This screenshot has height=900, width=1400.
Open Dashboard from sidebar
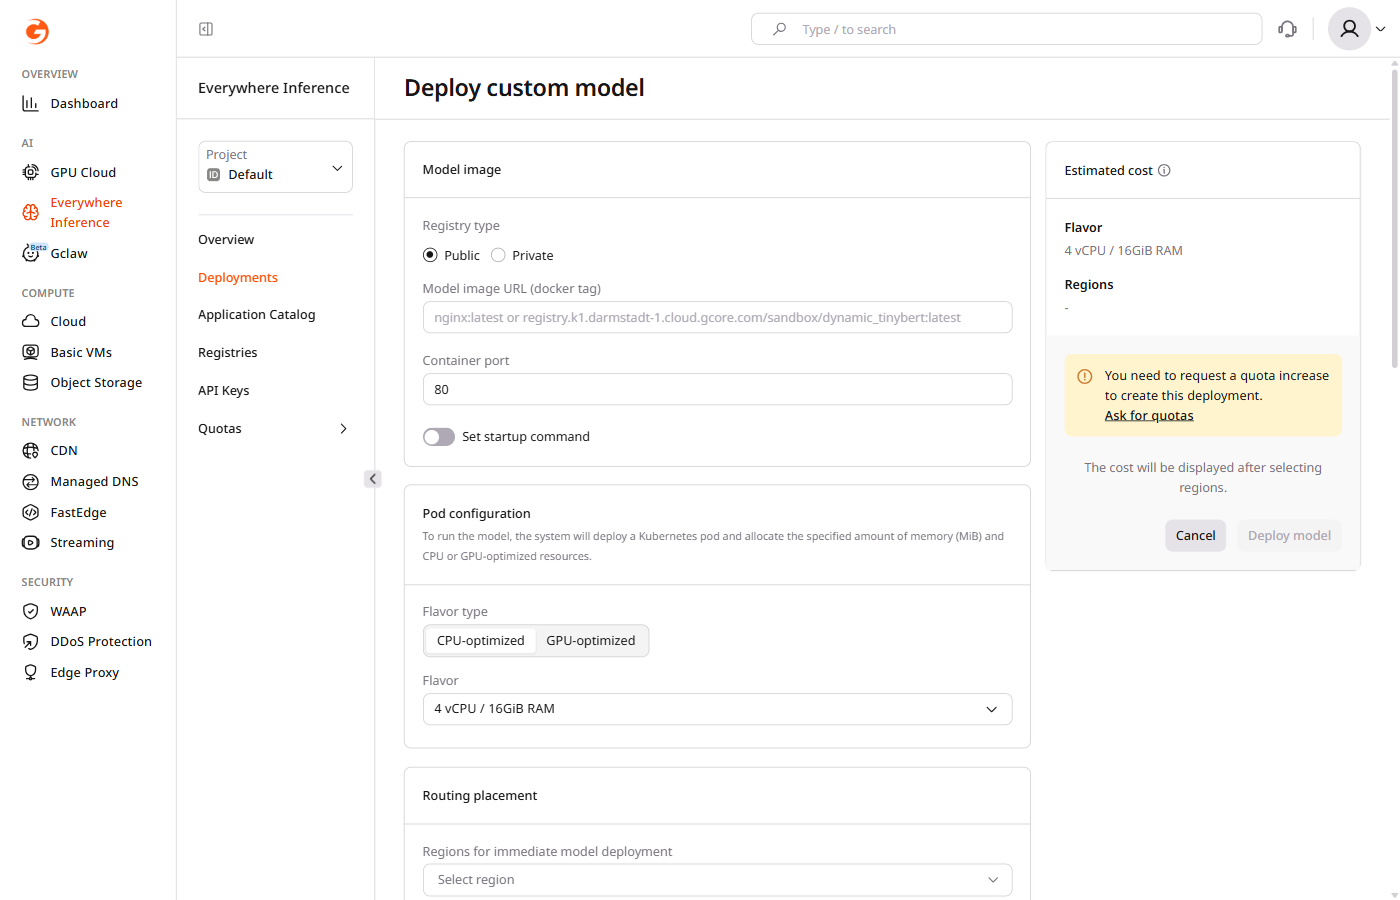pos(70,103)
